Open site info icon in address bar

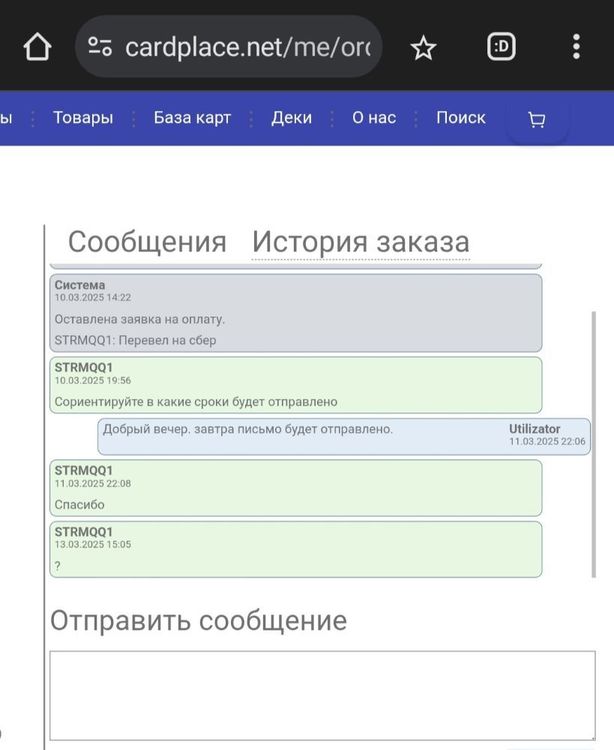click(x=99, y=47)
